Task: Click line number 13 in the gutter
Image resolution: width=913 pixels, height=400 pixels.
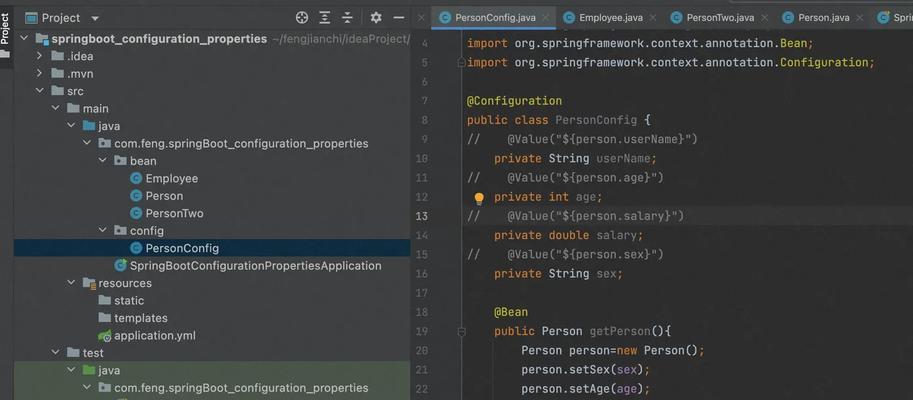Action: pyautogui.click(x=422, y=216)
